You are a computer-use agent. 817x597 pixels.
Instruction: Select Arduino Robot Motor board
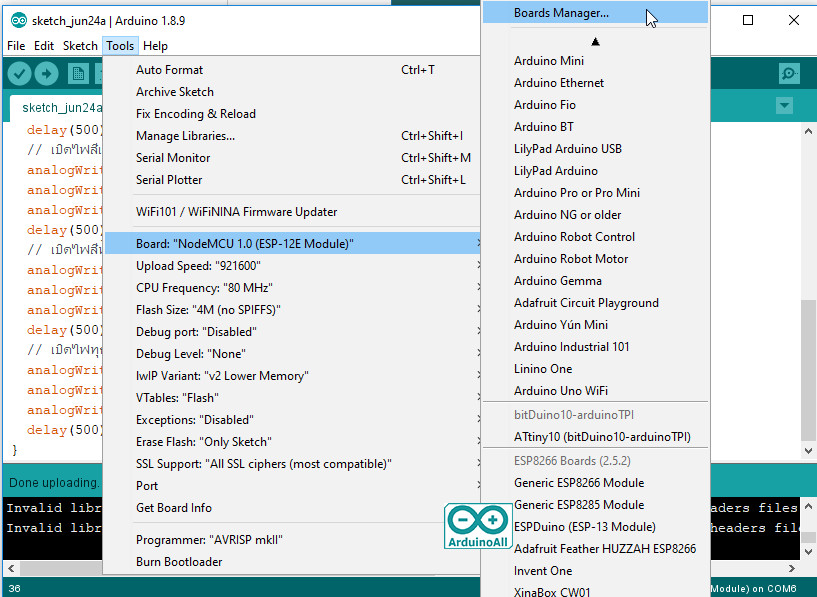(x=595, y=259)
